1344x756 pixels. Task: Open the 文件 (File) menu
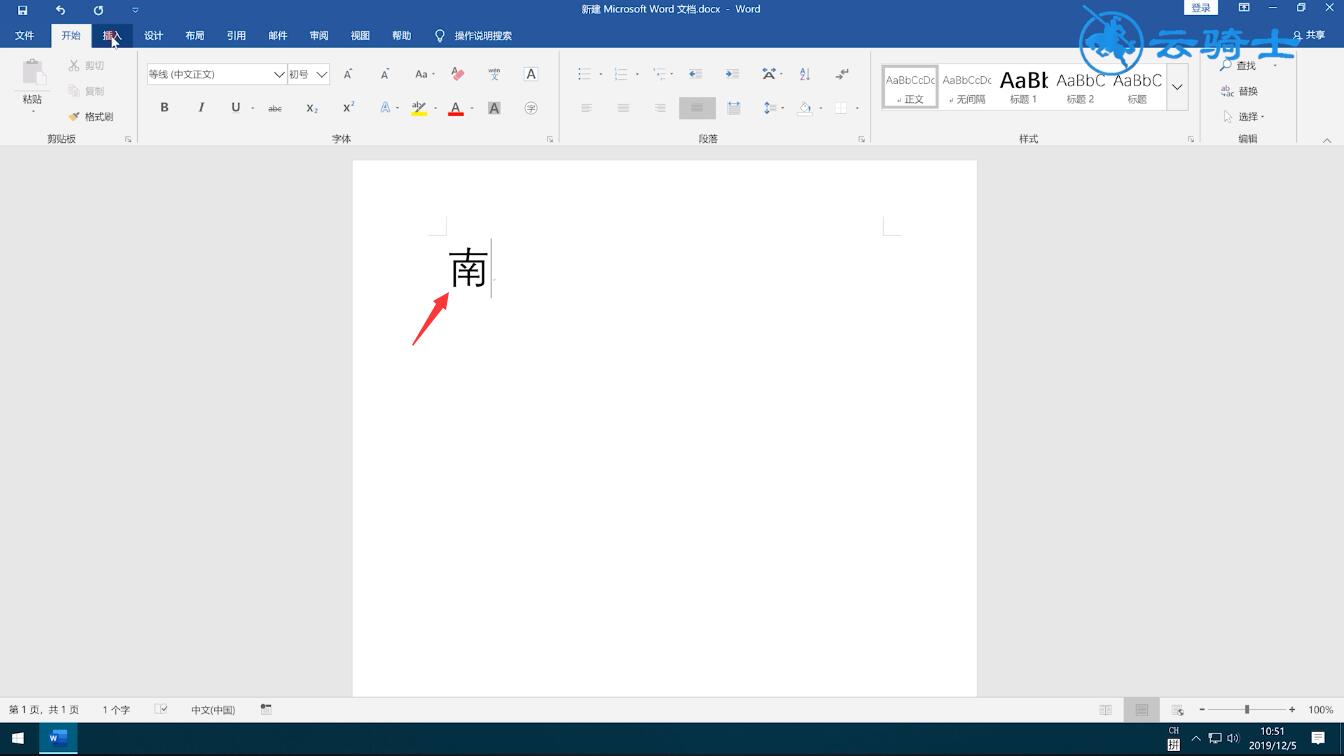click(25, 35)
